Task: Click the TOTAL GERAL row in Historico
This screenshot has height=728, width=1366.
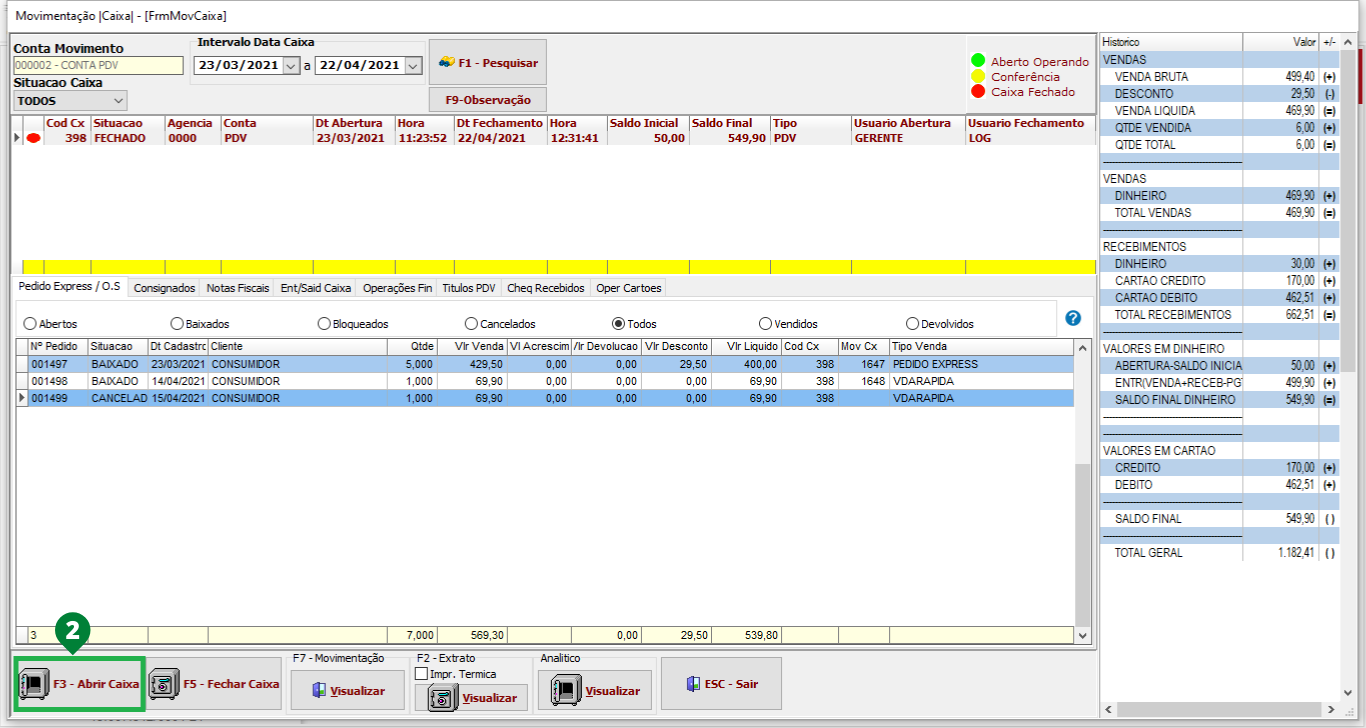Action: [x=1219, y=552]
